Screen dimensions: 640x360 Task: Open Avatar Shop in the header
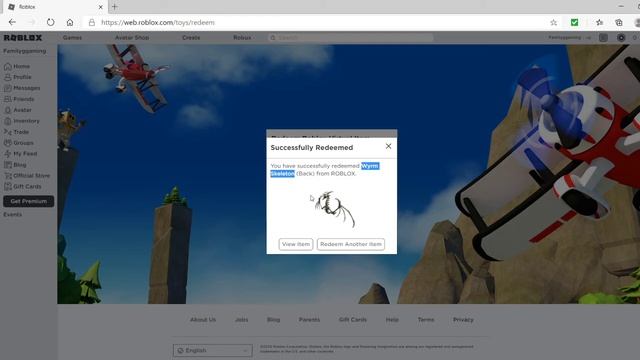[132, 38]
